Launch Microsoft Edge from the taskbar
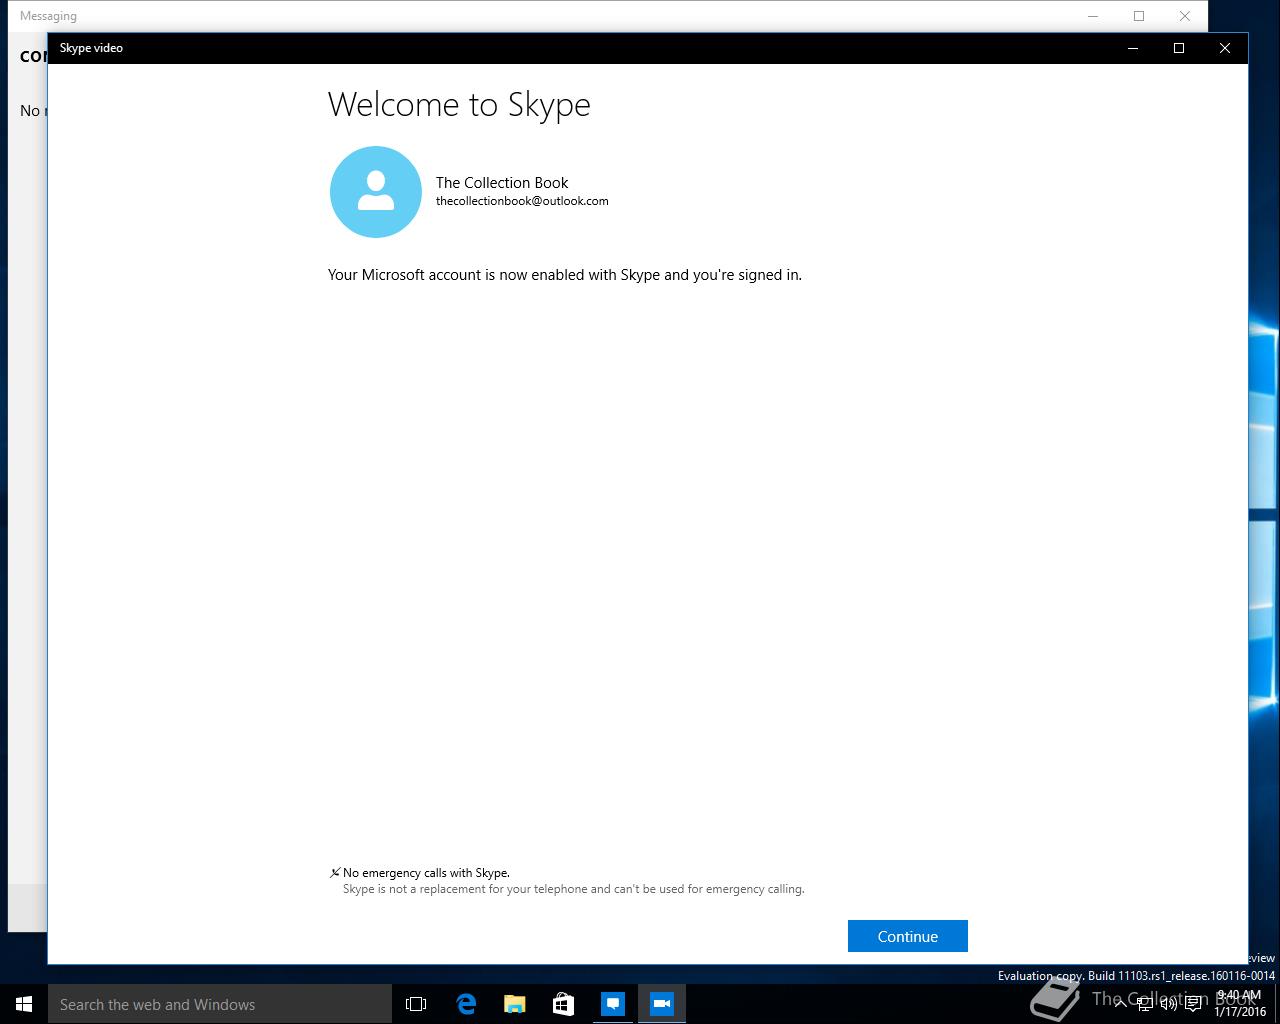This screenshot has width=1280, height=1024. point(466,1004)
